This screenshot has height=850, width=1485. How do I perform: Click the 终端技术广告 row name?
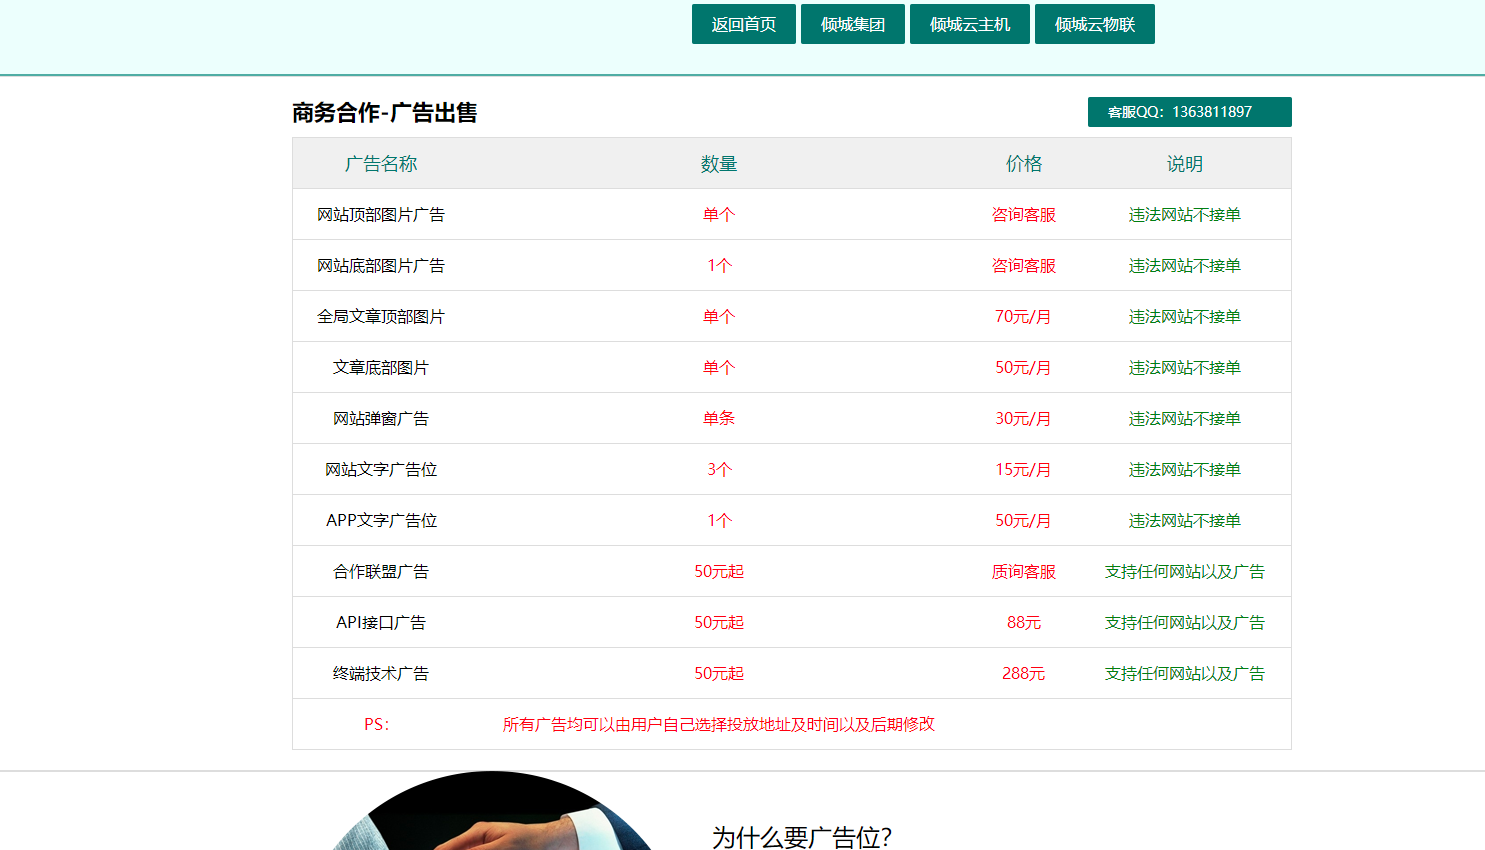pos(381,674)
